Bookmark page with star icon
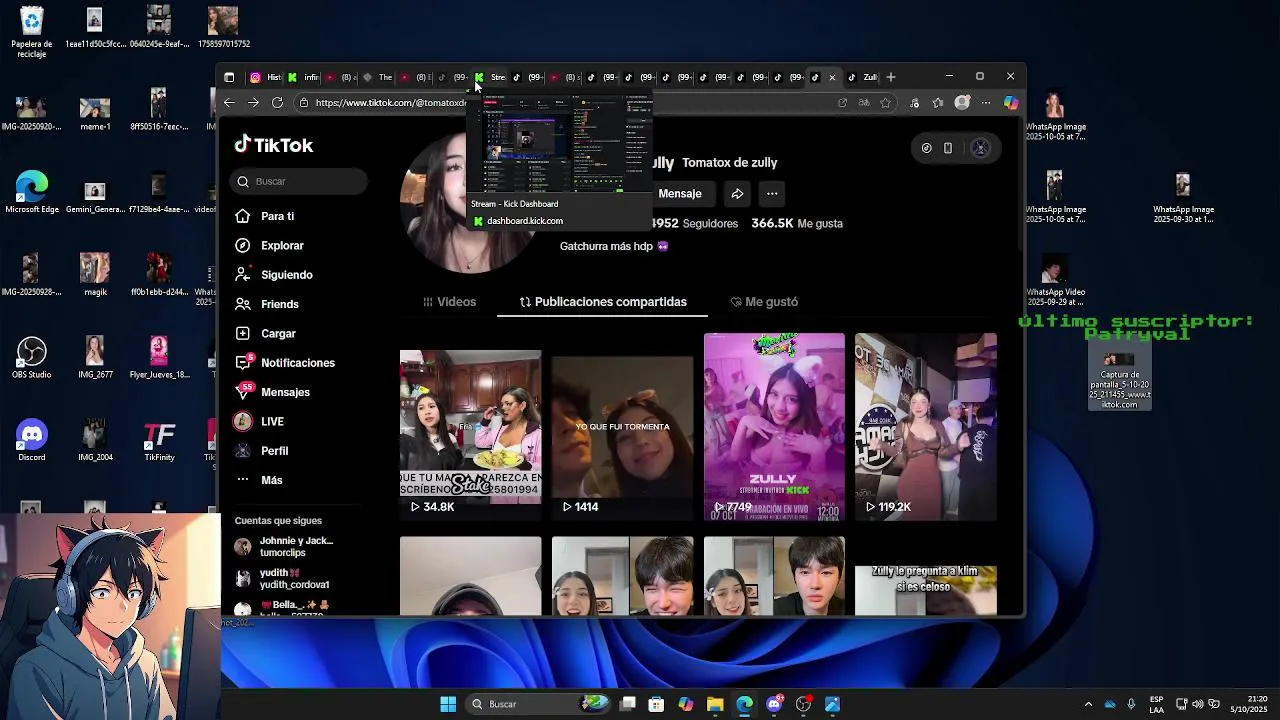This screenshot has height=720, width=1280. point(885,103)
